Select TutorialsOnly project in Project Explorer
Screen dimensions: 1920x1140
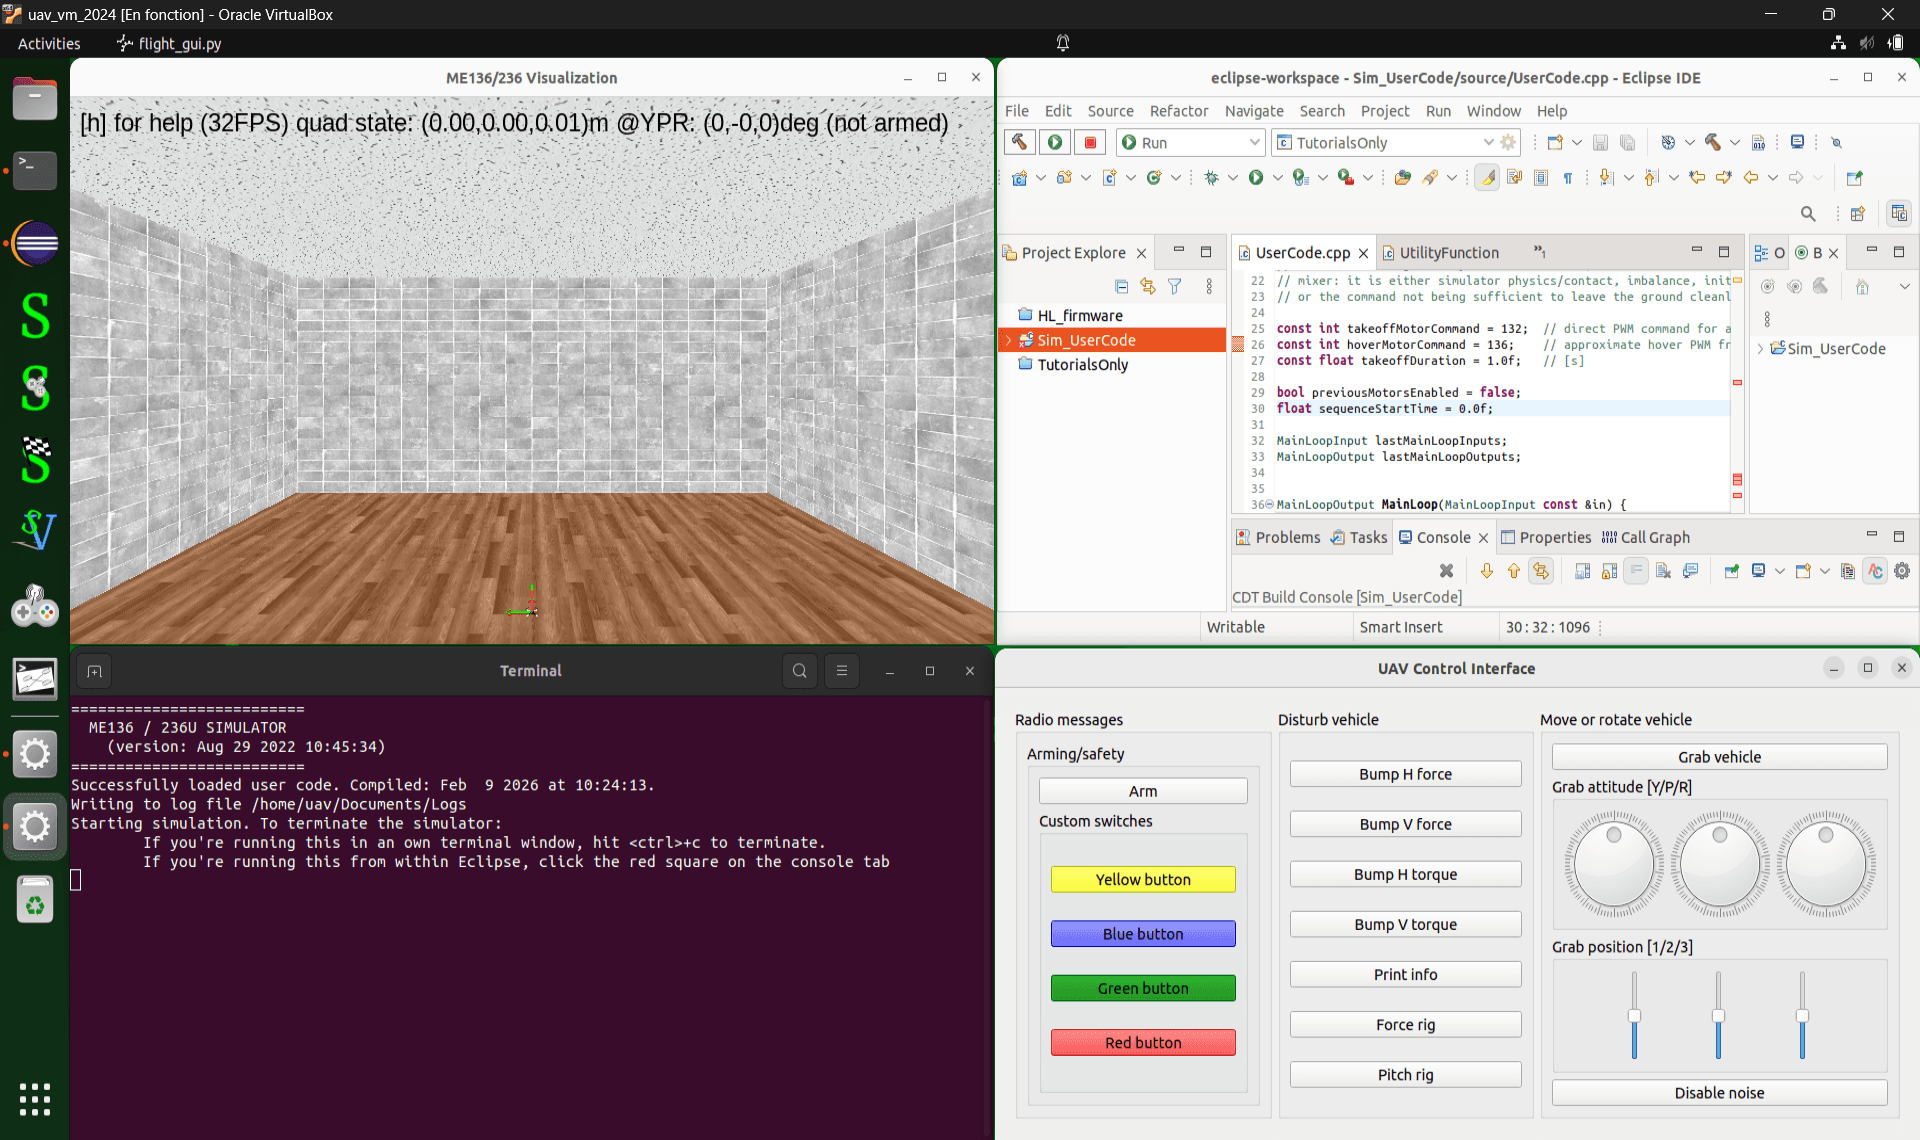[x=1082, y=364]
